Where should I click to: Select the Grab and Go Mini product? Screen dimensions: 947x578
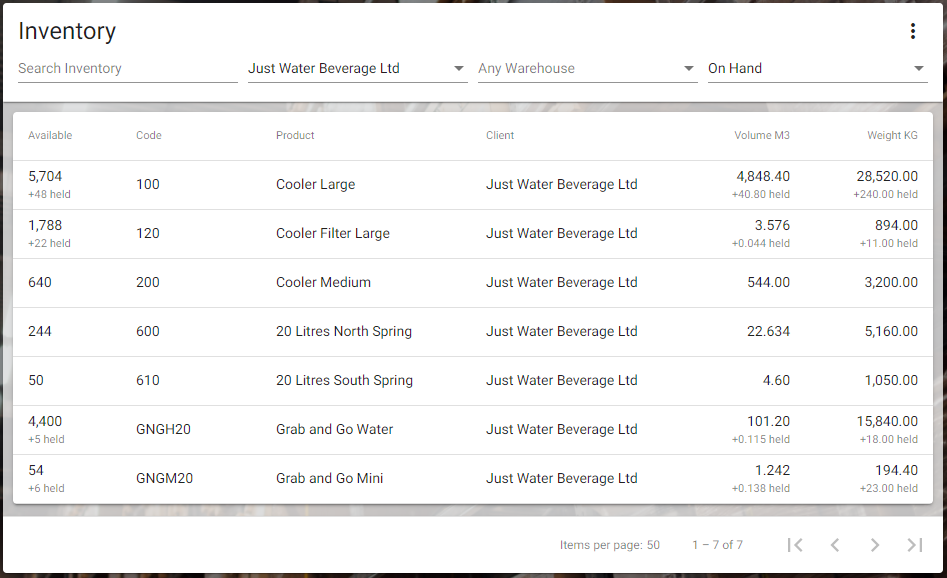tap(329, 478)
